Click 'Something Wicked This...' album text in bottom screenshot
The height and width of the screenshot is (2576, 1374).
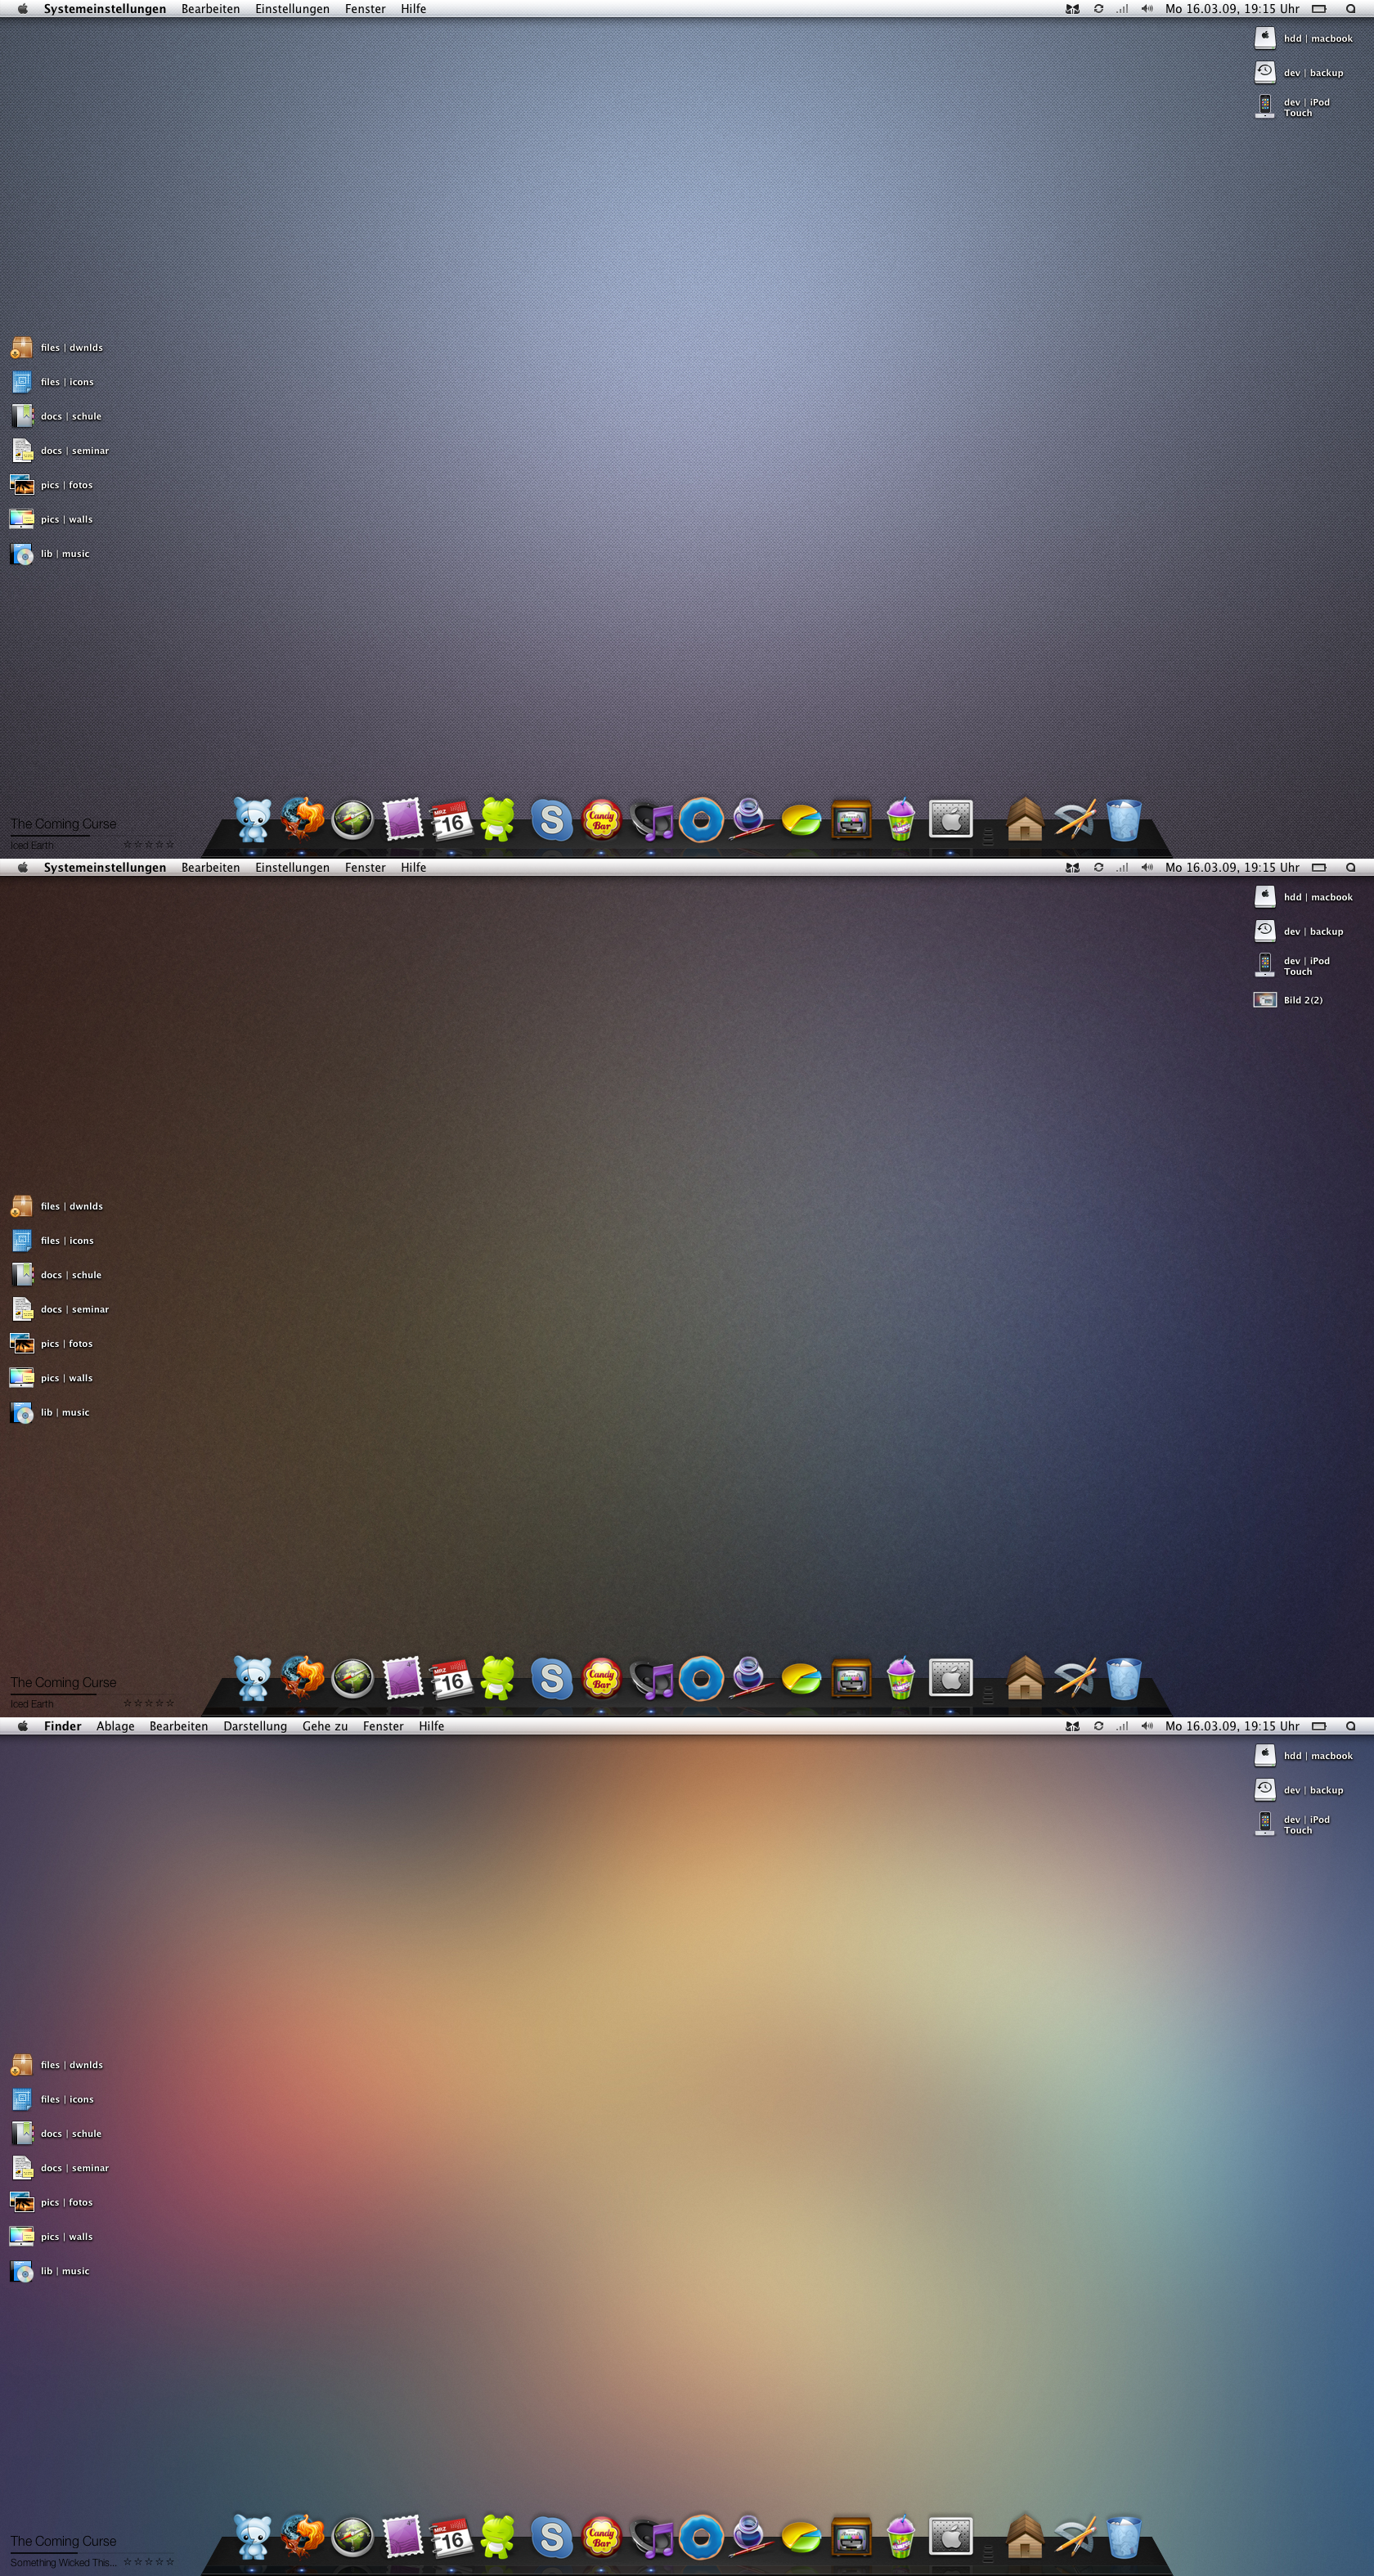click(63, 2562)
